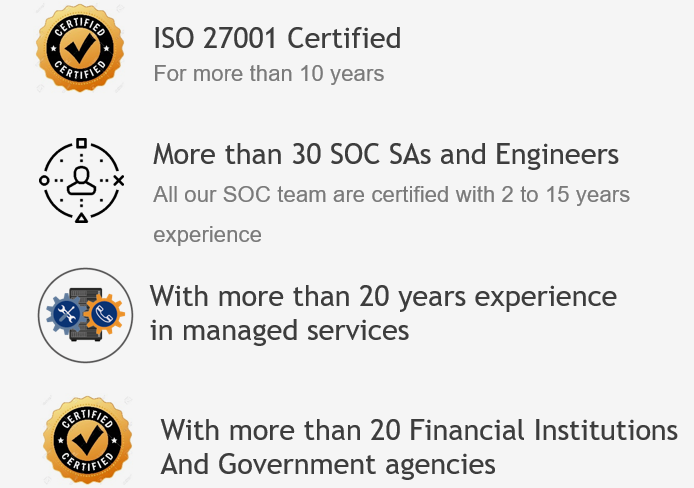Click the gold certified badge beside ISO 27001
The height and width of the screenshot is (488, 694).
(80, 48)
